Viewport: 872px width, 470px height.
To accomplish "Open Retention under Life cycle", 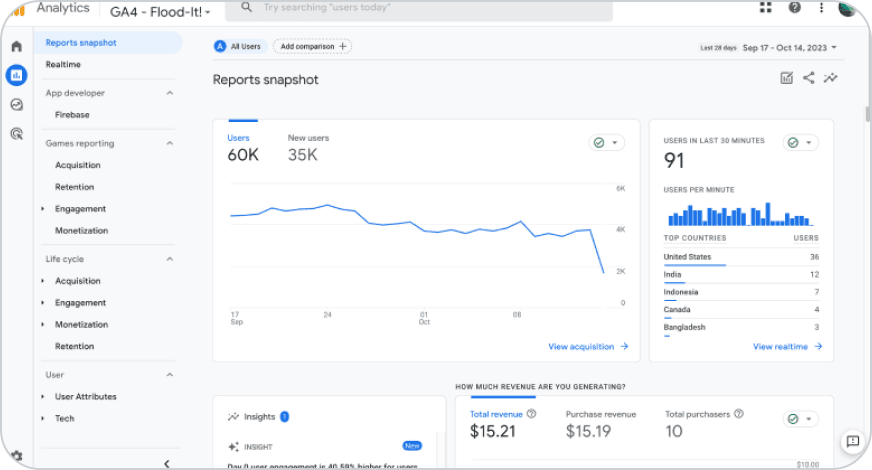I will (x=75, y=346).
